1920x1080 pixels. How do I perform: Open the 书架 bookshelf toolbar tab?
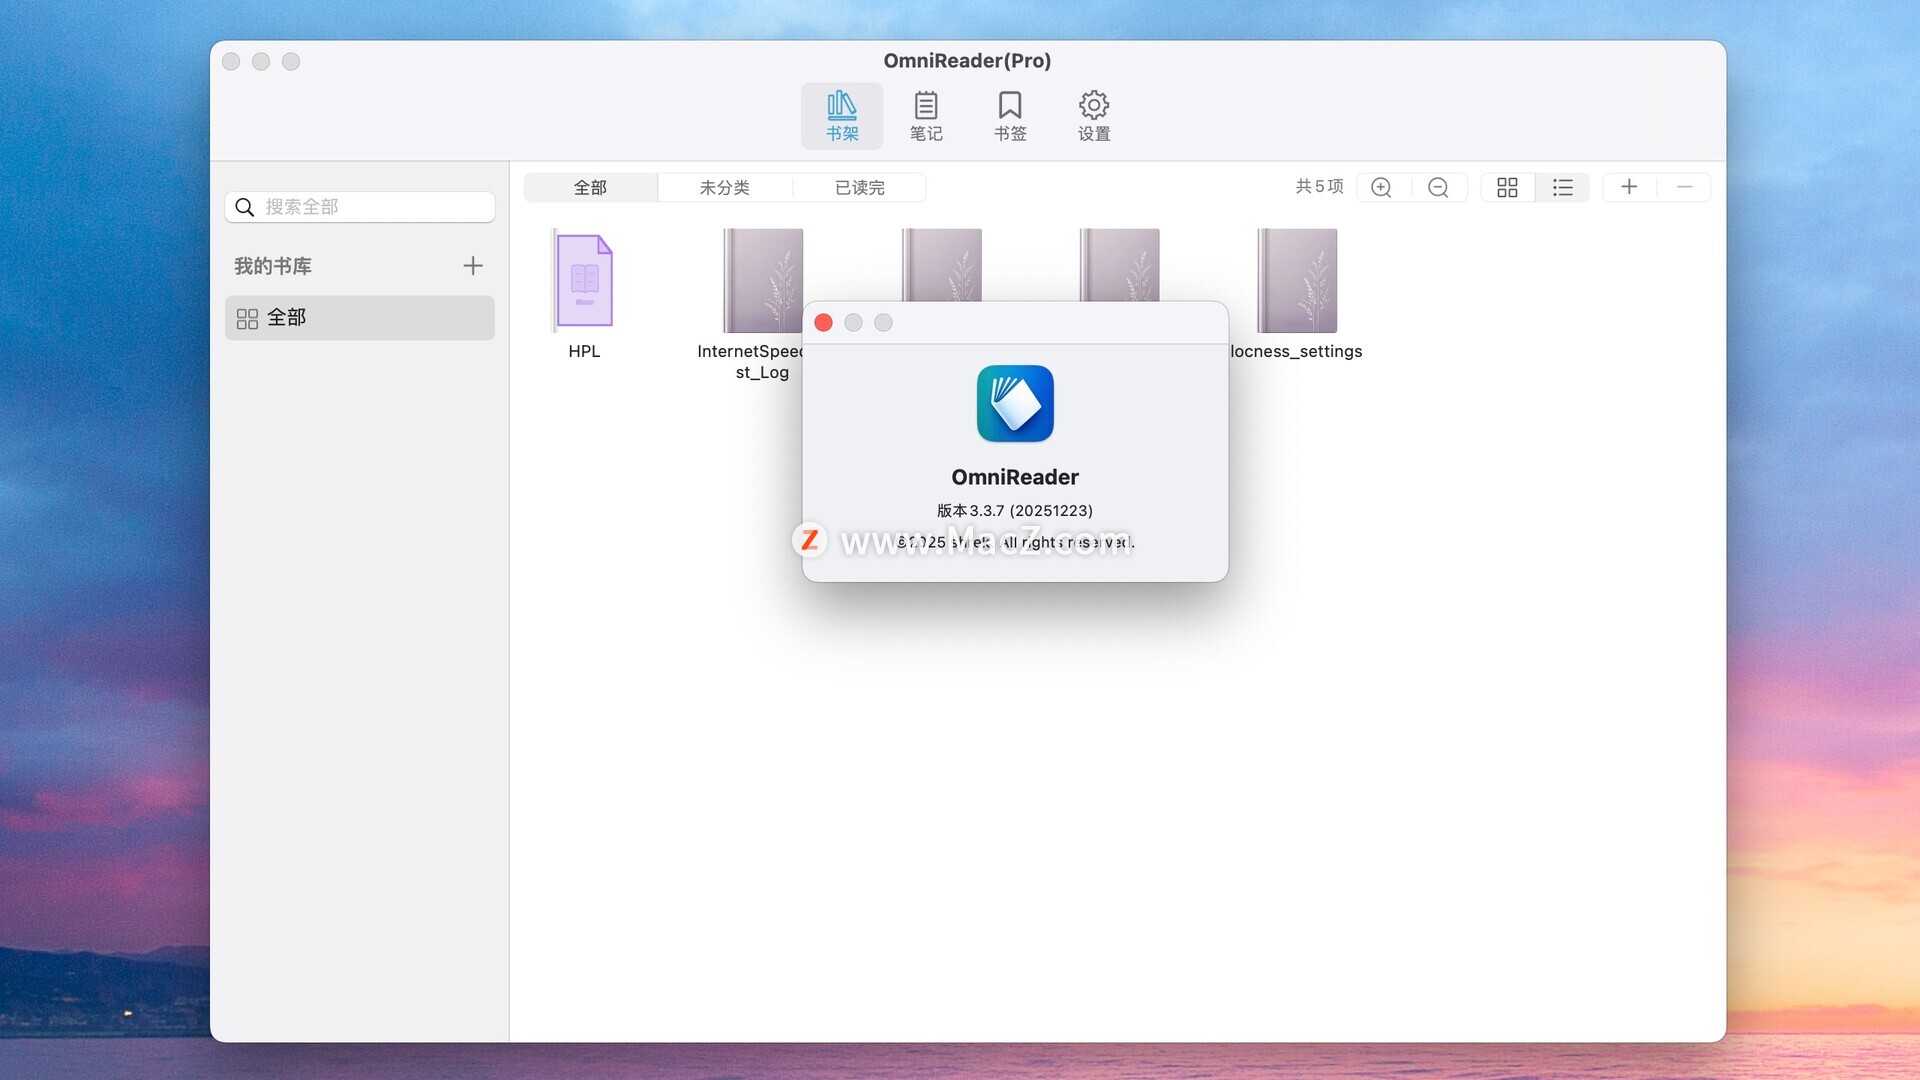841,116
